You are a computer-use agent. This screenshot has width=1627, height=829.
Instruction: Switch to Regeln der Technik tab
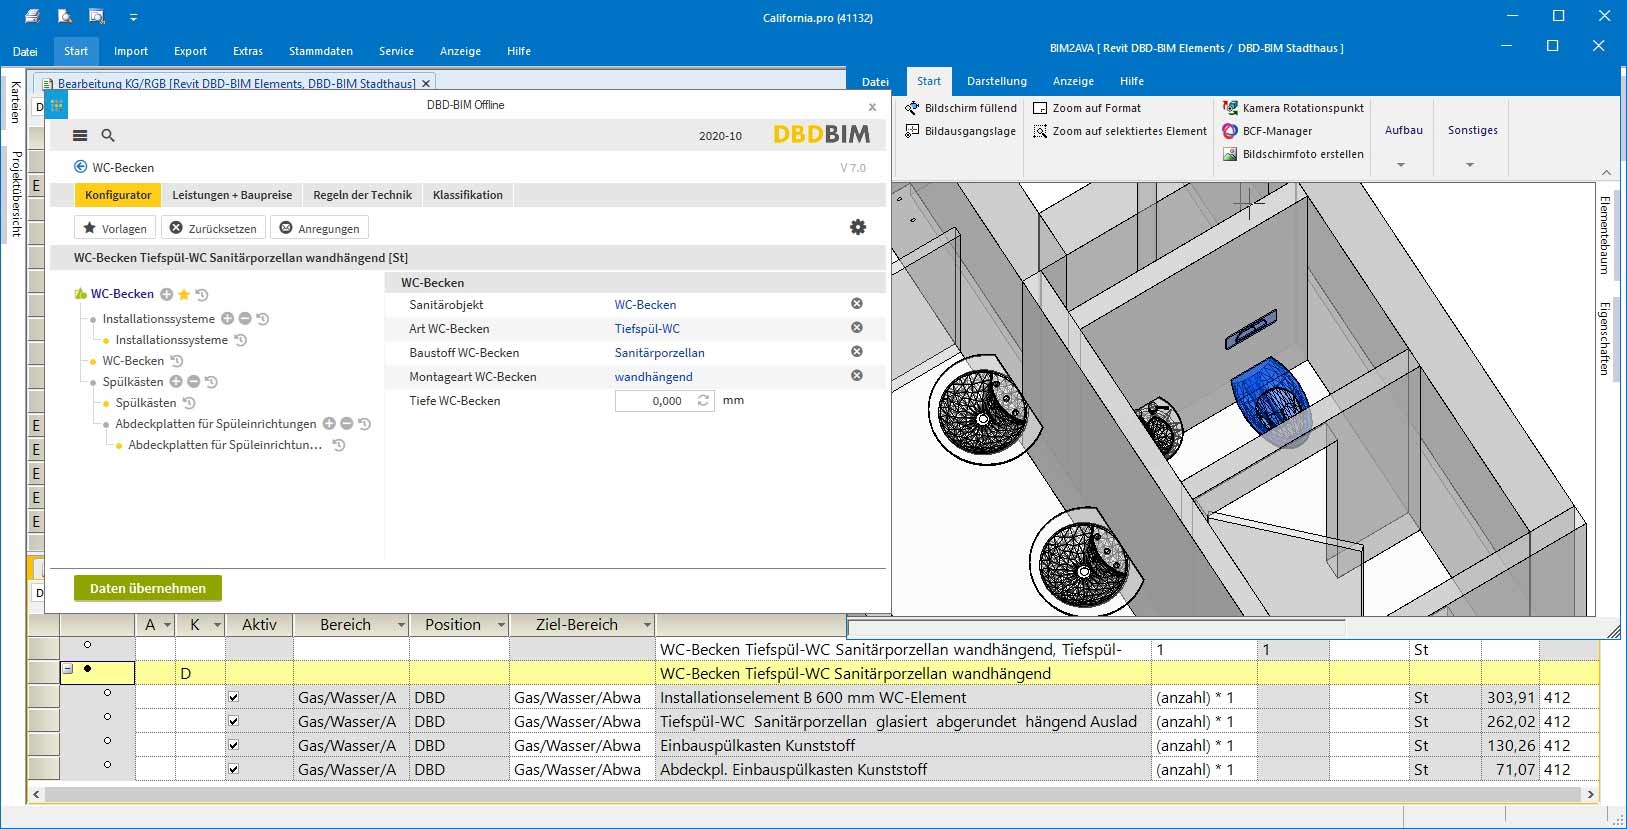tap(362, 195)
